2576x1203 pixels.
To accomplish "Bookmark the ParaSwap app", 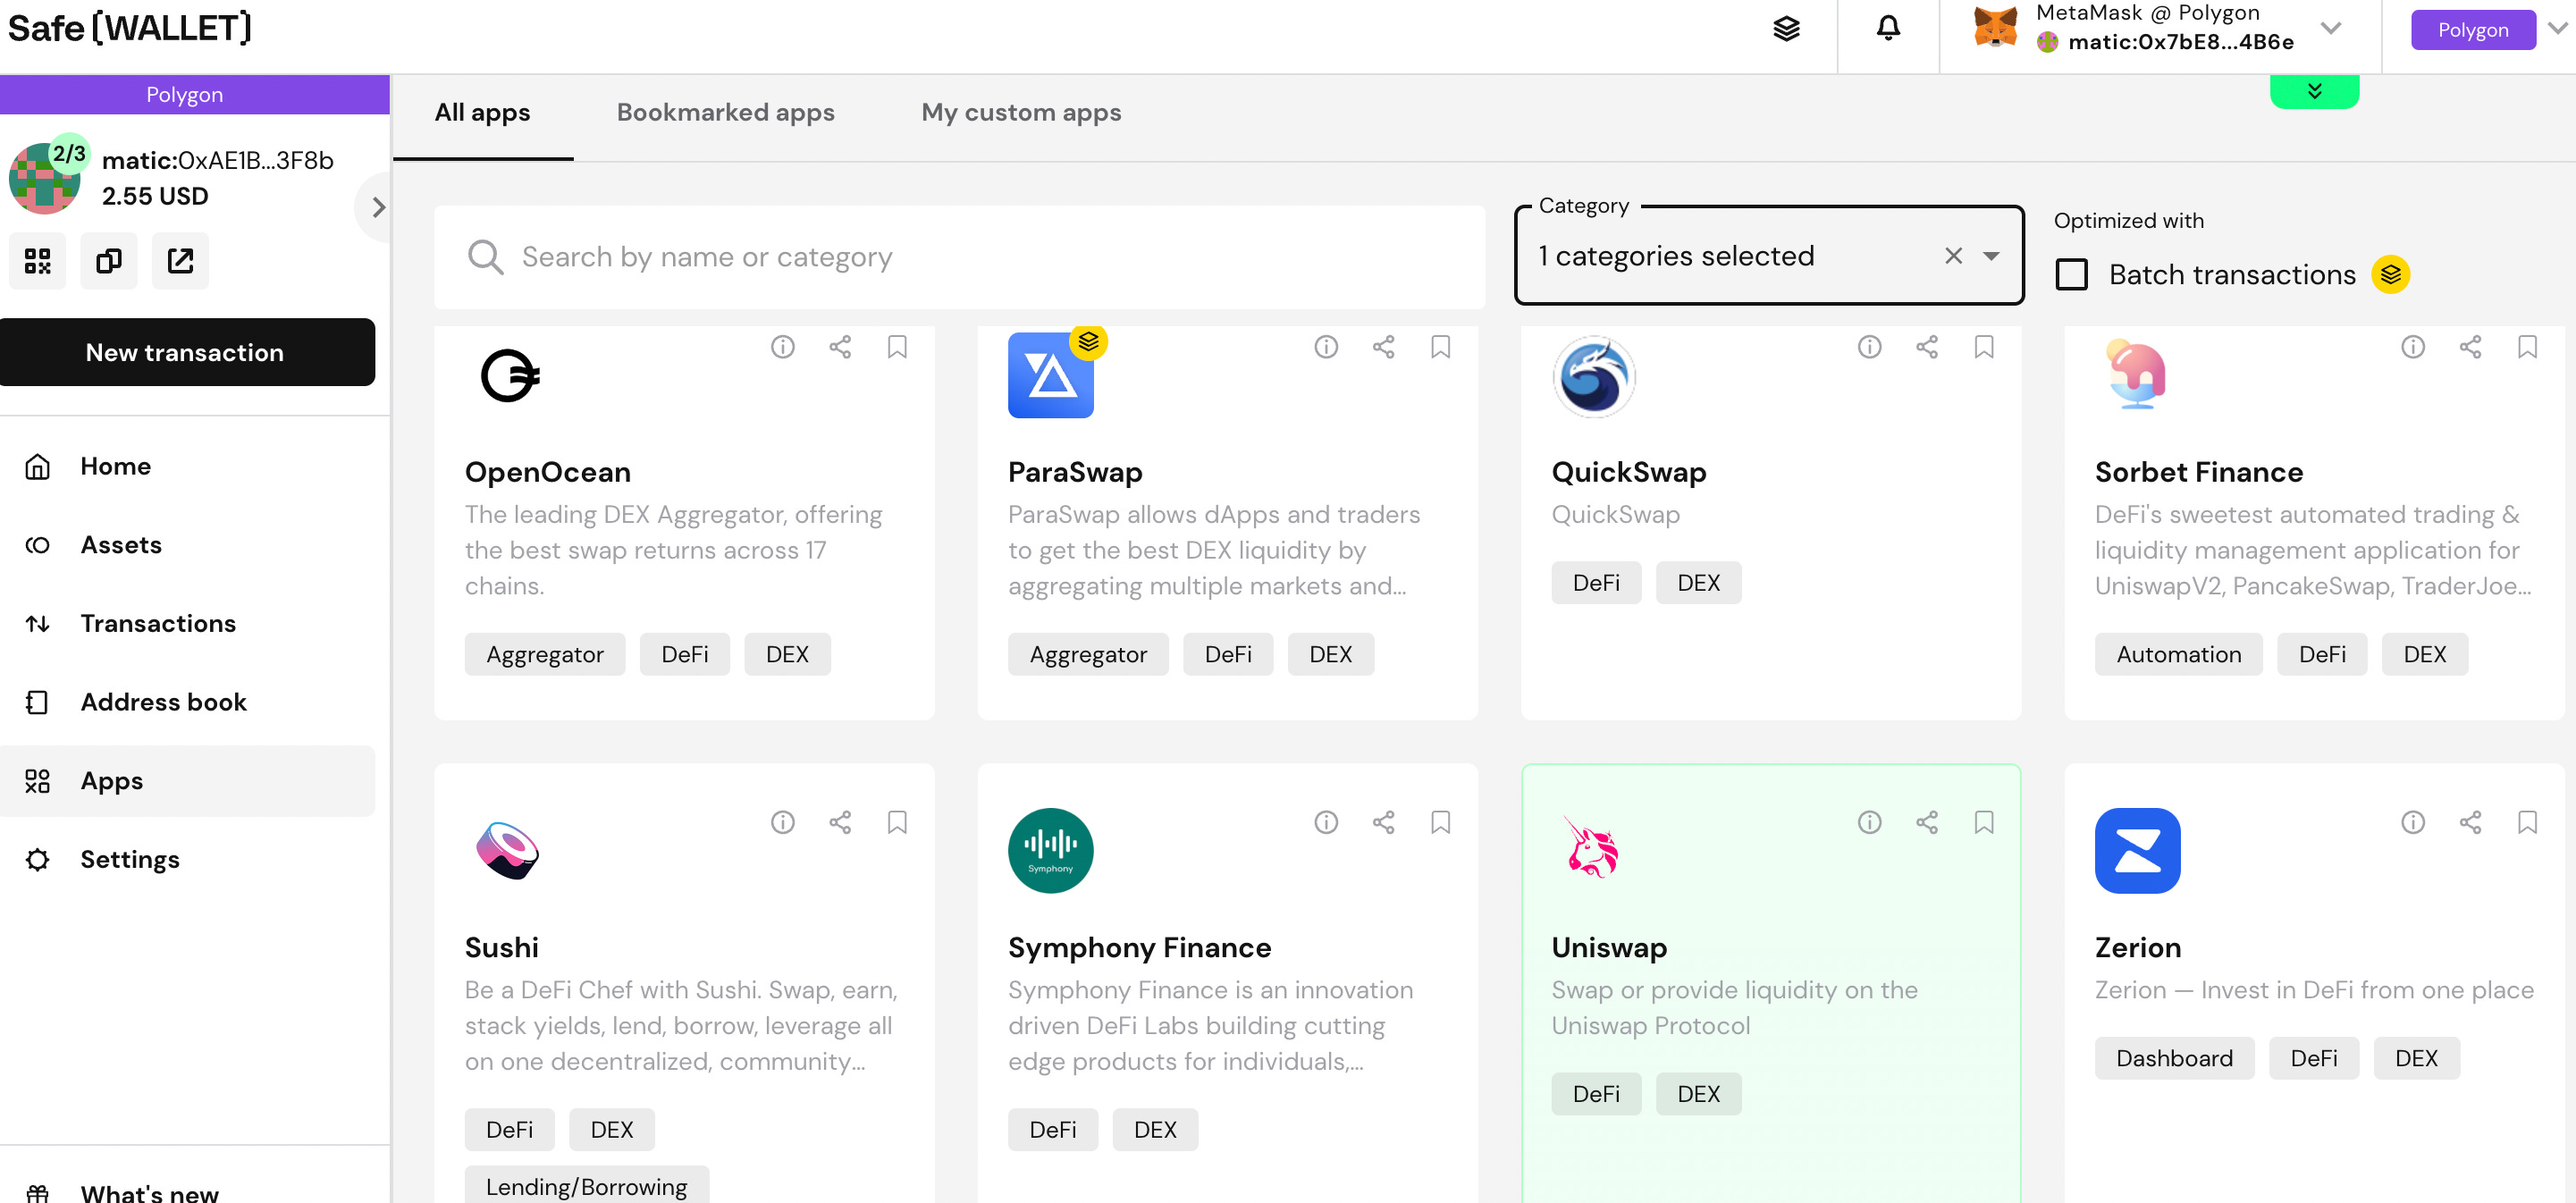I will pyautogui.click(x=1440, y=347).
